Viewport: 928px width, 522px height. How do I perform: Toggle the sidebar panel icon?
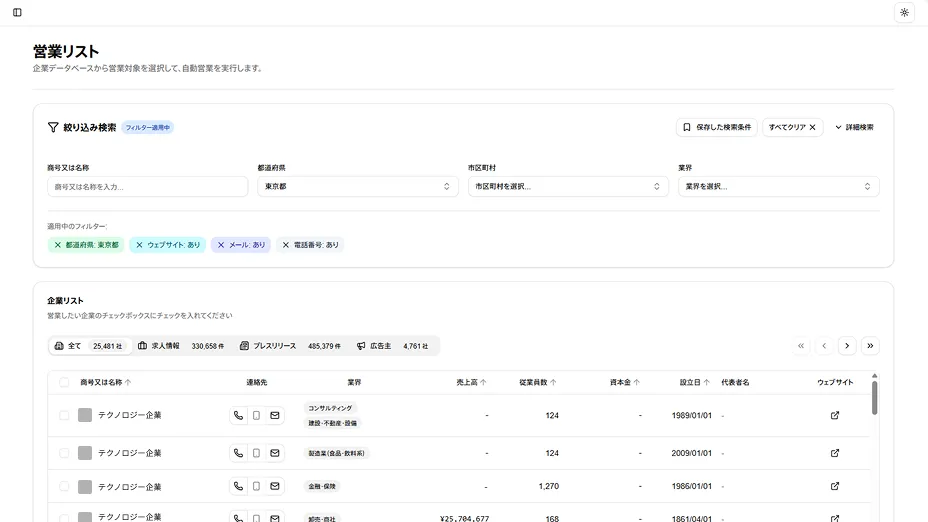pyautogui.click(x=17, y=12)
